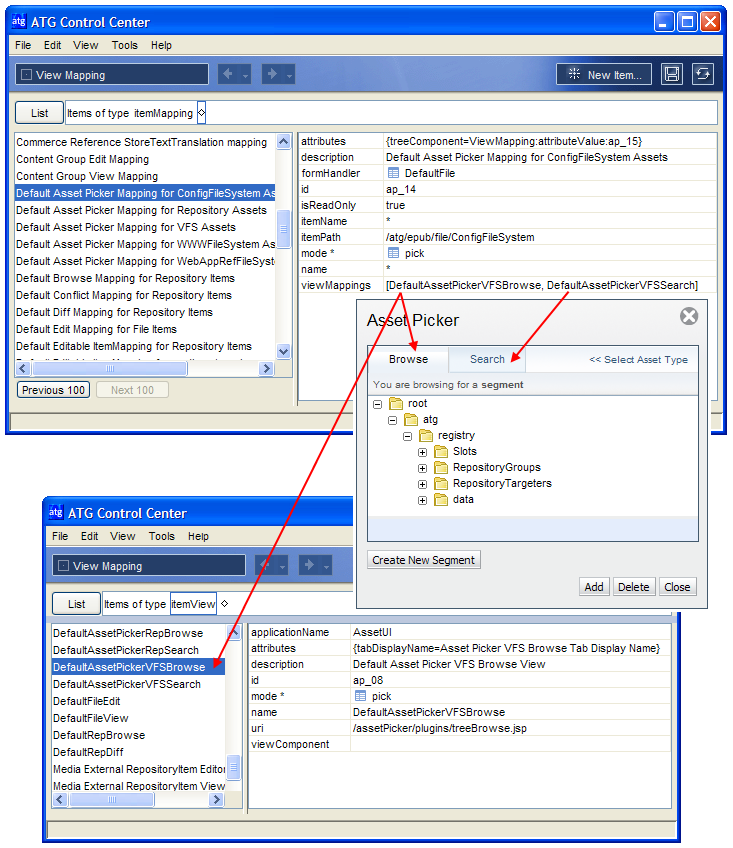733x848 pixels.
Task: Open Edit menu in top window
Action: (52, 45)
